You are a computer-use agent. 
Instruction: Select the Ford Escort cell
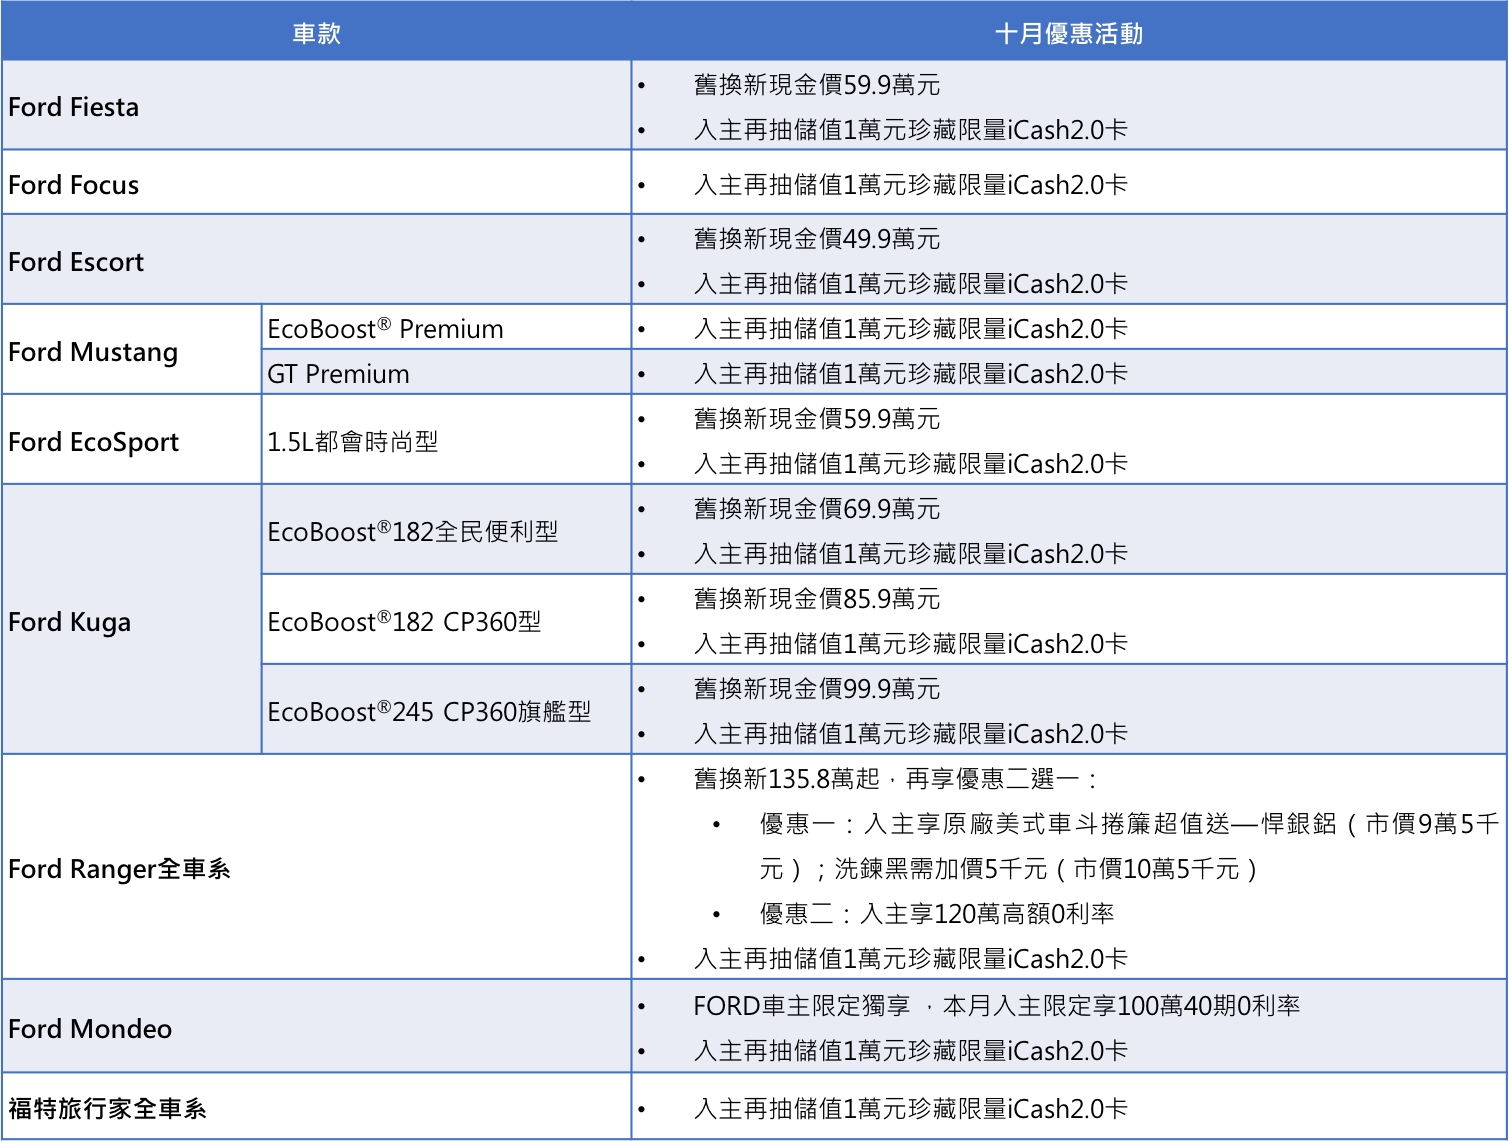tap(316, 261)
